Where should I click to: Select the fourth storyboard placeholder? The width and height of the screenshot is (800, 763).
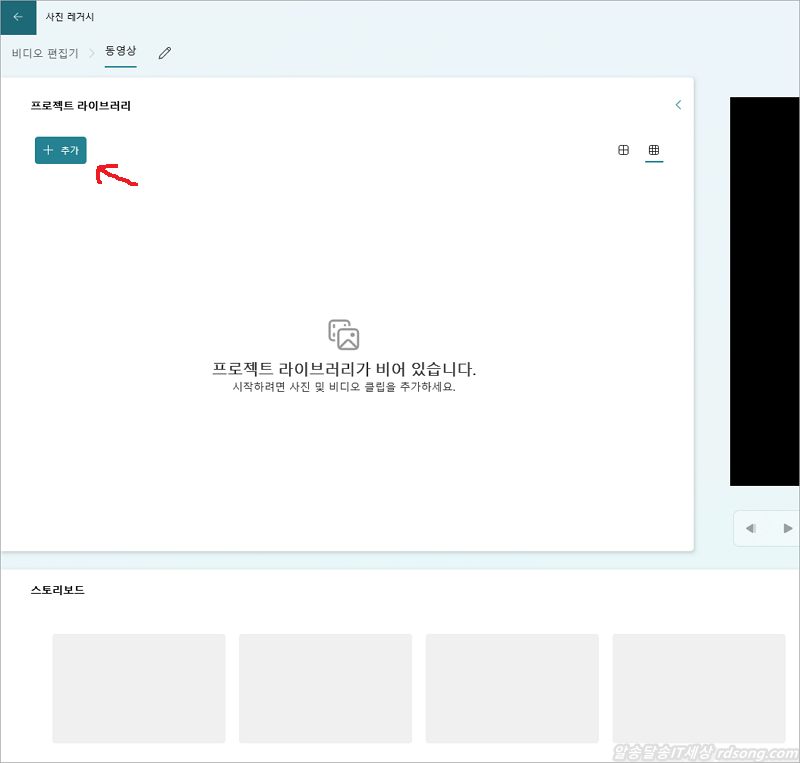699,688
